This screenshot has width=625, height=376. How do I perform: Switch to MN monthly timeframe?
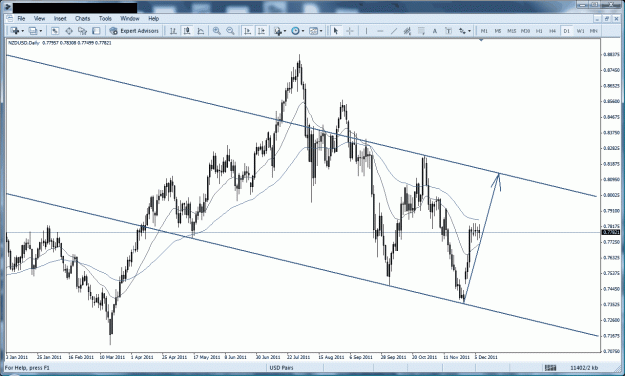coord(594,31)
